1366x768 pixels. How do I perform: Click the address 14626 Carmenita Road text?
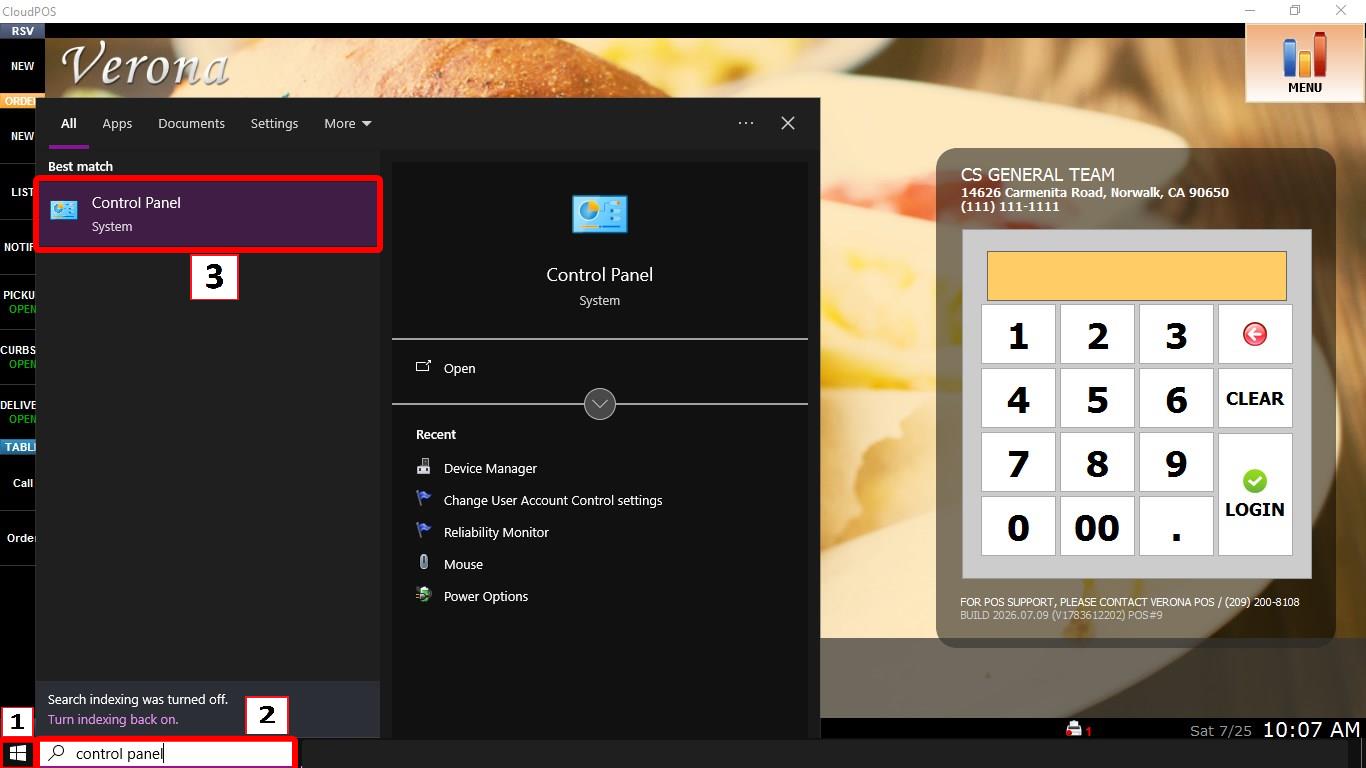[x=1095, y=192]
